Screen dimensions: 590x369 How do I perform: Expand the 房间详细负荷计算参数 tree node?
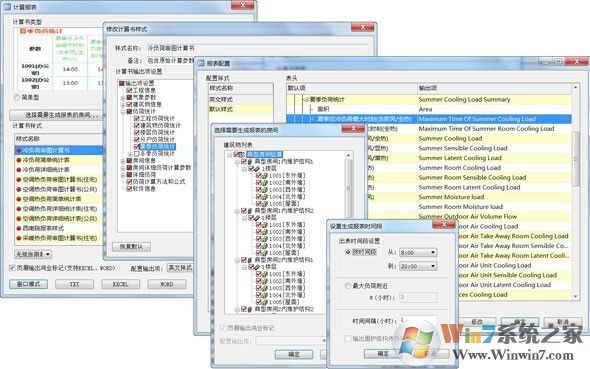(x=123, y=167)
